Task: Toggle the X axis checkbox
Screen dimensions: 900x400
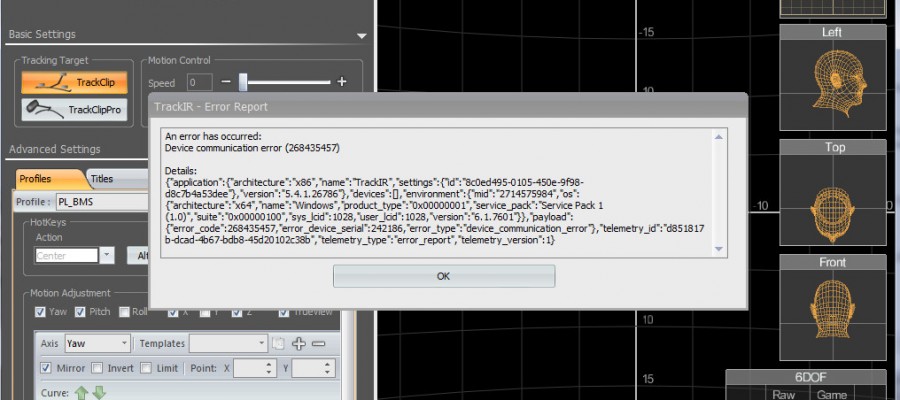Action: coord(173,312)
